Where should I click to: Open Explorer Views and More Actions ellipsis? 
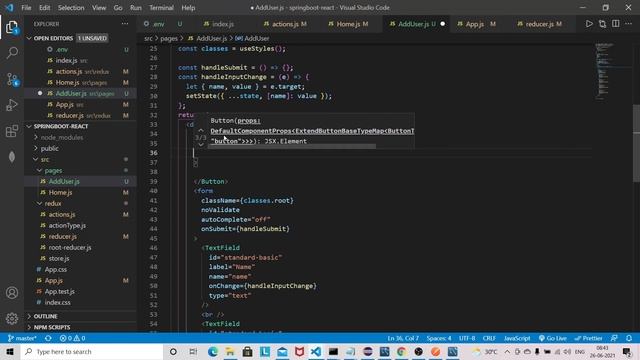(x=125, y=24)
